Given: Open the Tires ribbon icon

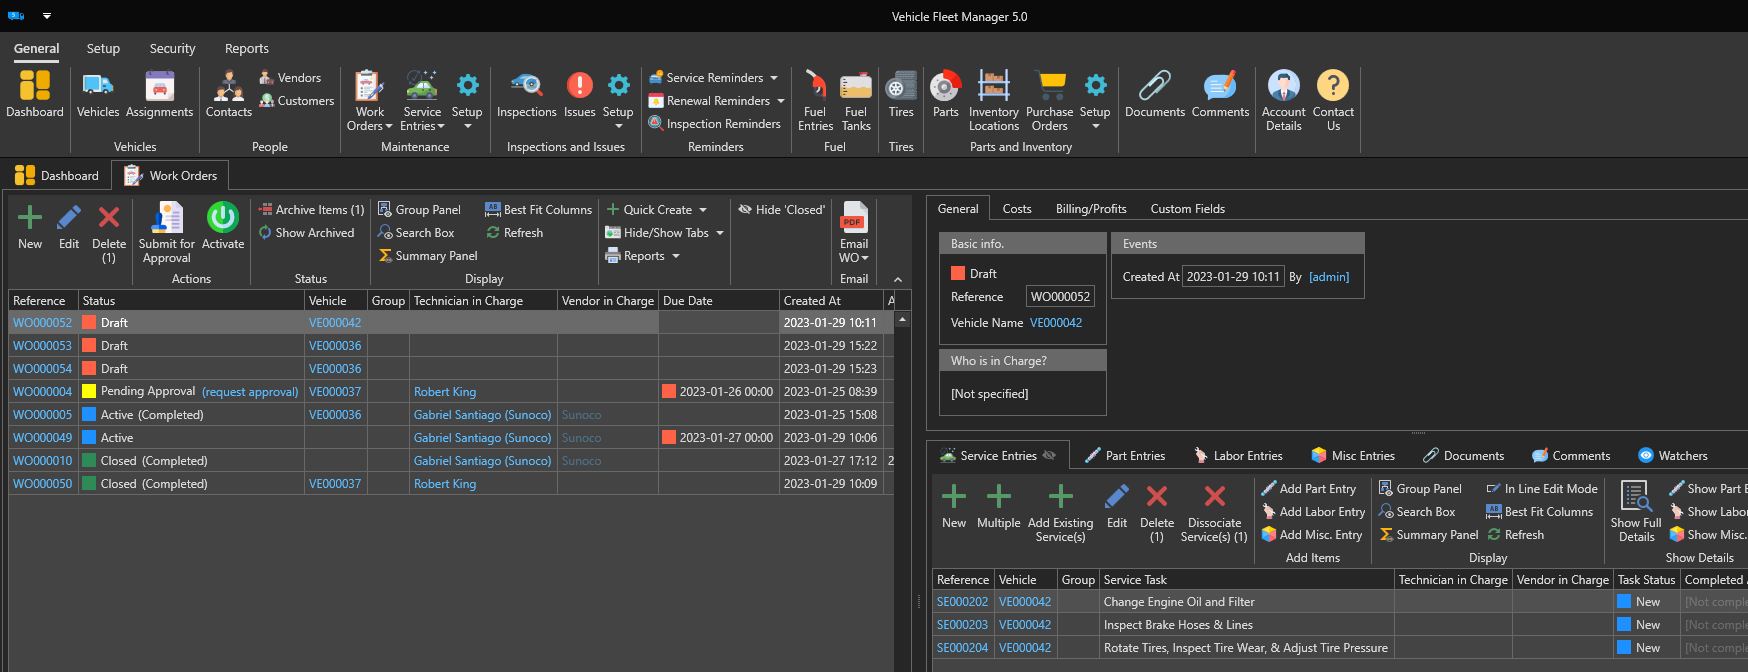Looking at the screenshot, I should pos(901,87).
